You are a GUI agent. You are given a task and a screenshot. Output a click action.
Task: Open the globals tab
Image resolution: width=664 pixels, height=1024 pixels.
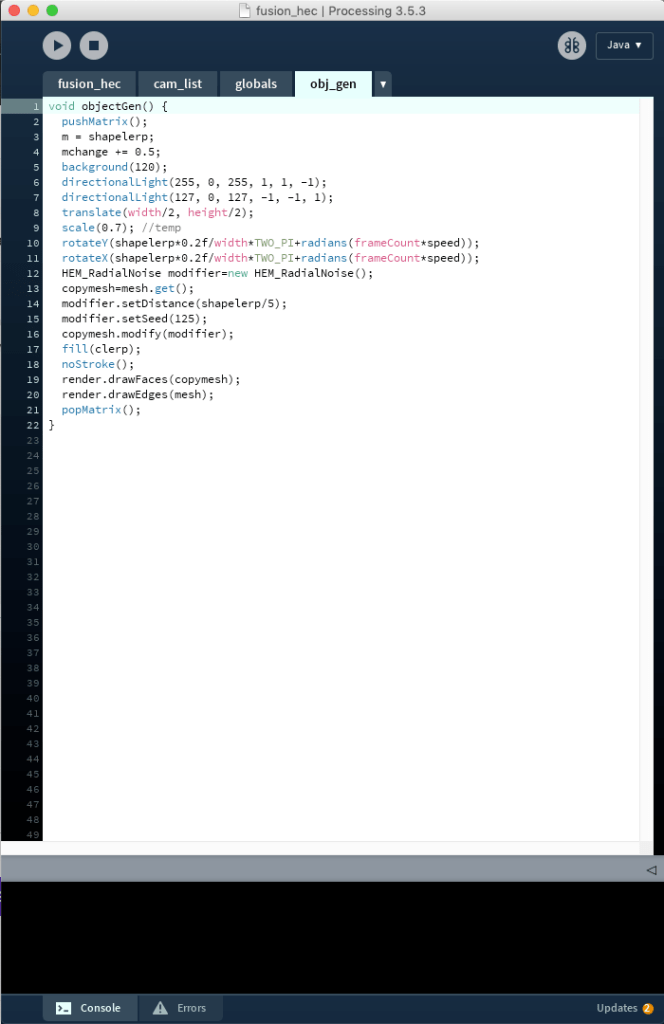point(256,84)
